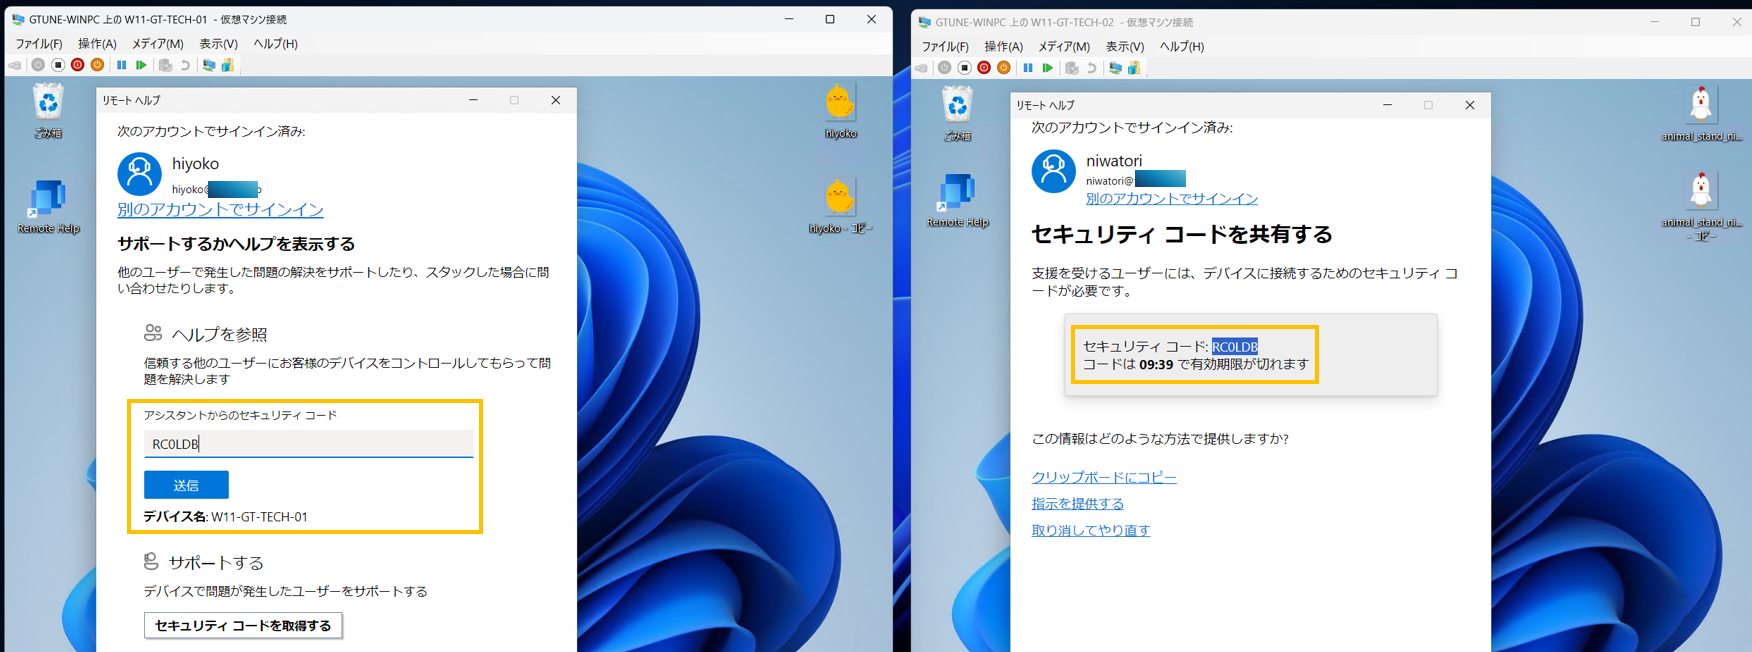Click the security code input field containing RC0LDB
The width and height of the screenshot is (1752, 652).
(x=308, y=444)
